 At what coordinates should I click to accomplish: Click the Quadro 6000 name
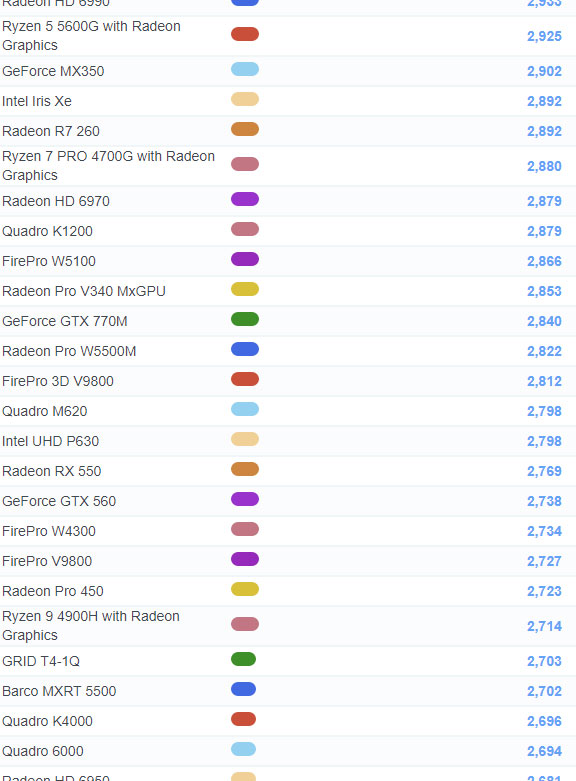coord(43,751)
